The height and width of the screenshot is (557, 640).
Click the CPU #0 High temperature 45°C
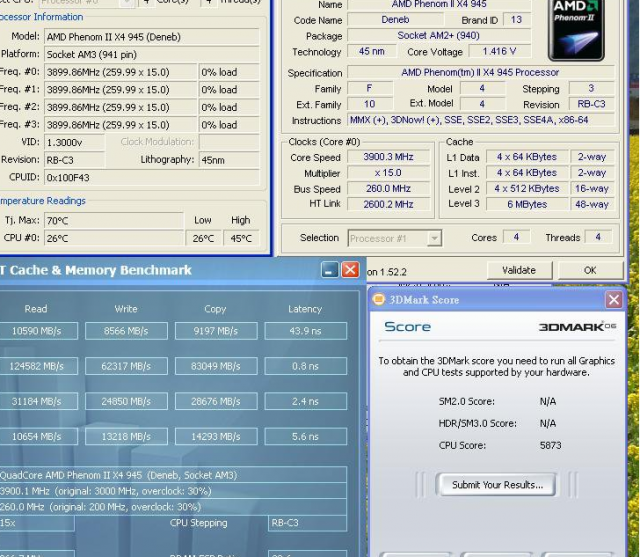241,238
